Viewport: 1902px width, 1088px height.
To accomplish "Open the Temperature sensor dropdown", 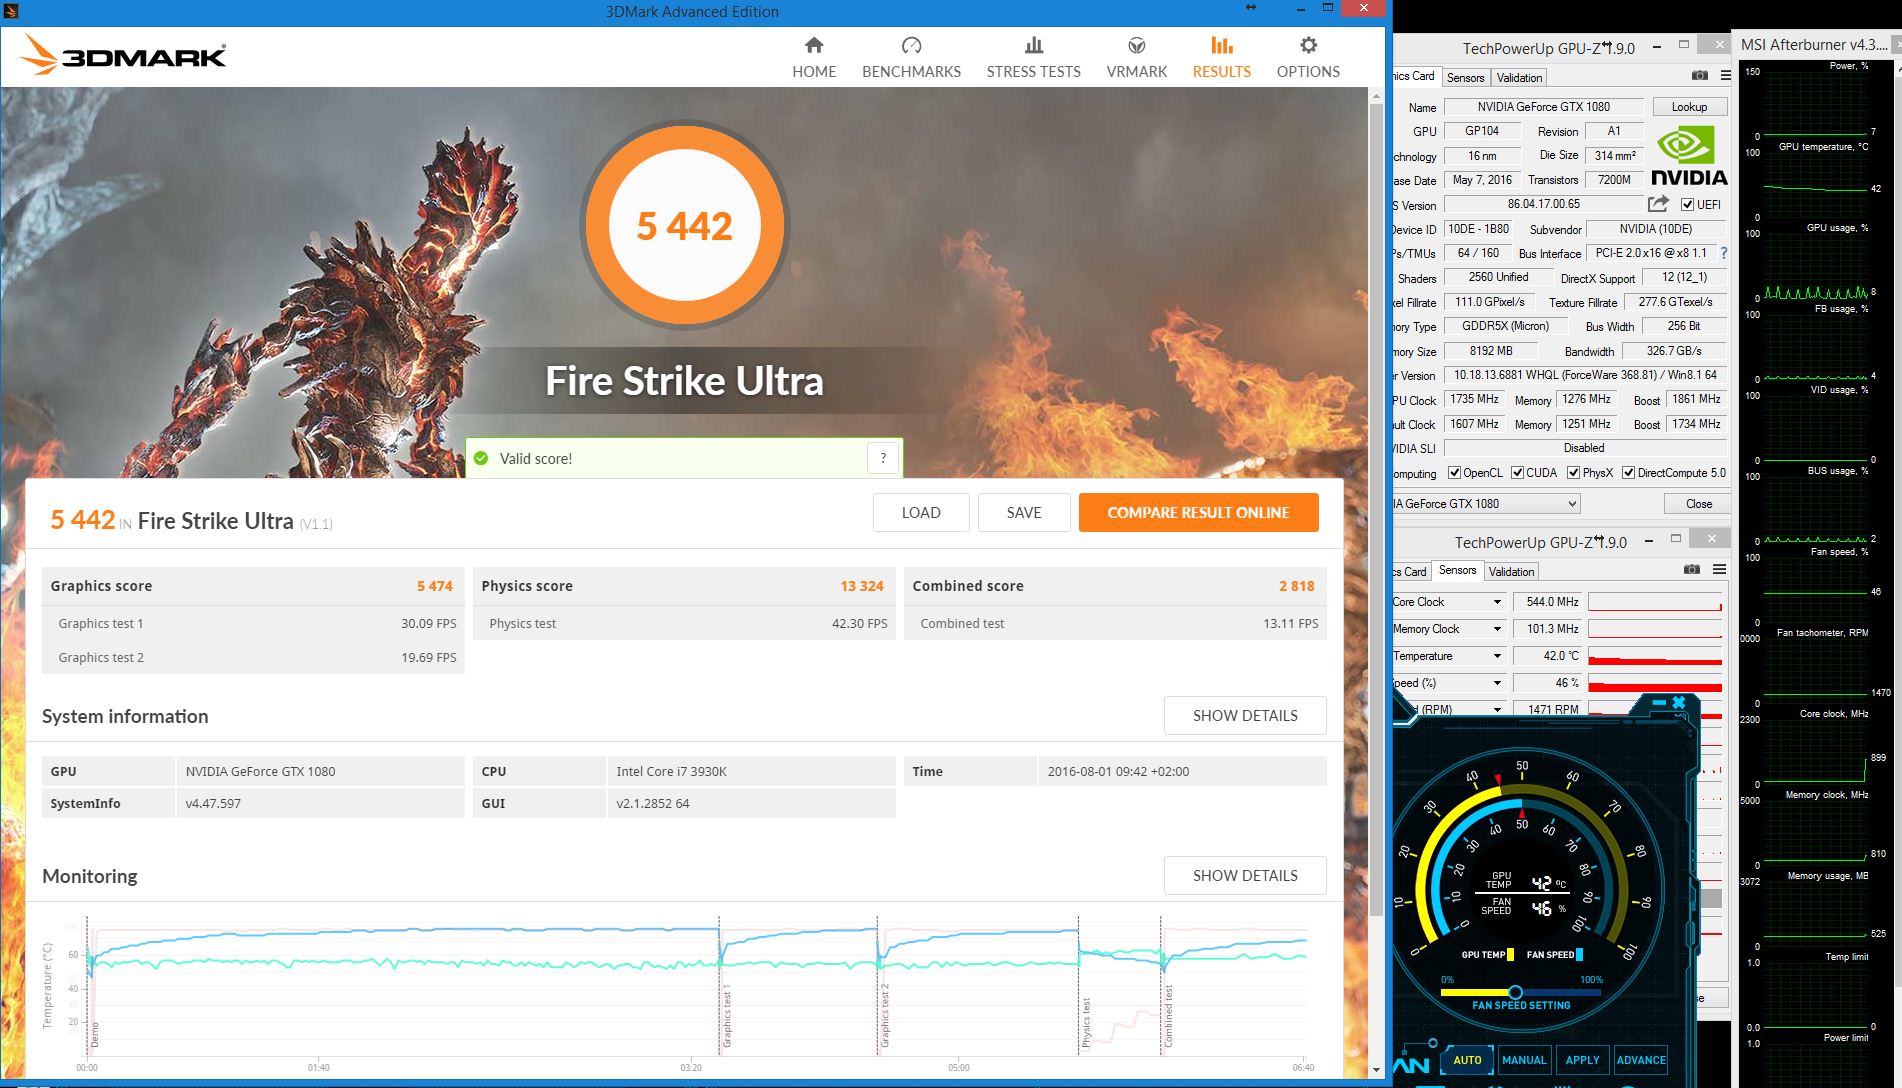I will [x=1496, y=656].
